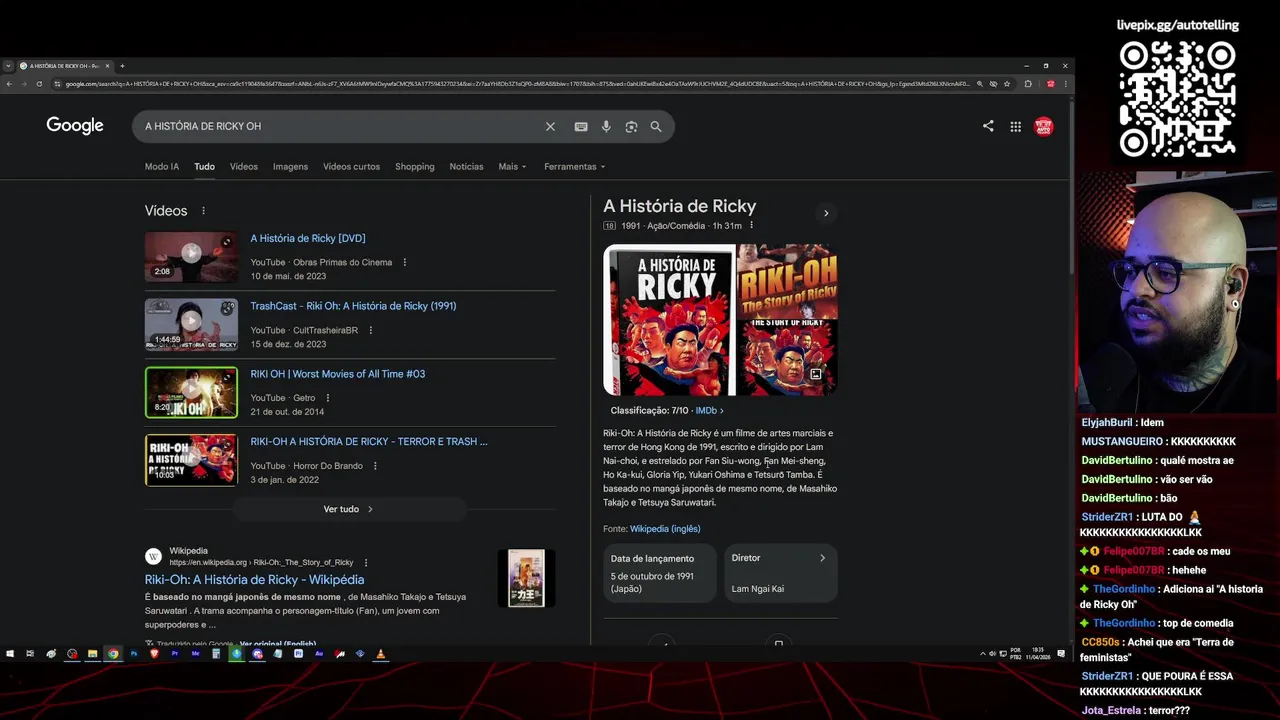Screen dimensions: 1280x720
Task: Open RIKI OH Worst Movies video link
Action: click(x=338, y=375)
